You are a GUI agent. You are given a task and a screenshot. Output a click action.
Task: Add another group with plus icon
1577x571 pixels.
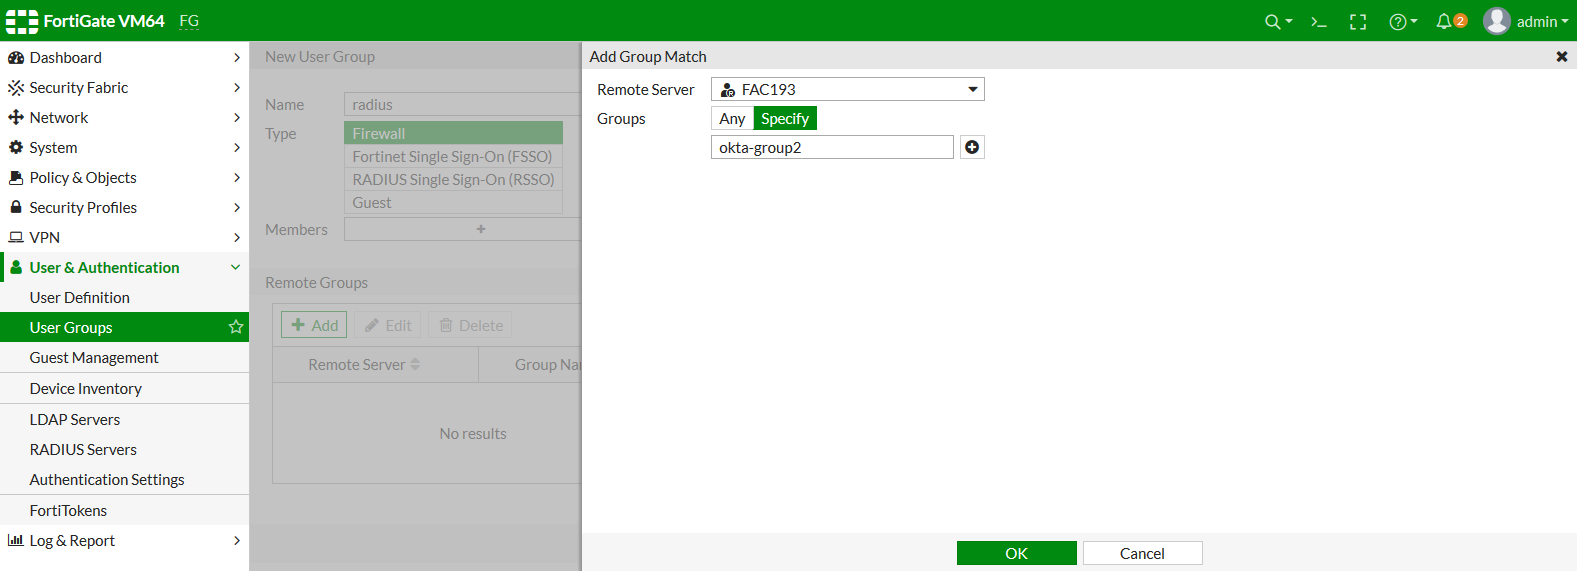coord(972,147)
